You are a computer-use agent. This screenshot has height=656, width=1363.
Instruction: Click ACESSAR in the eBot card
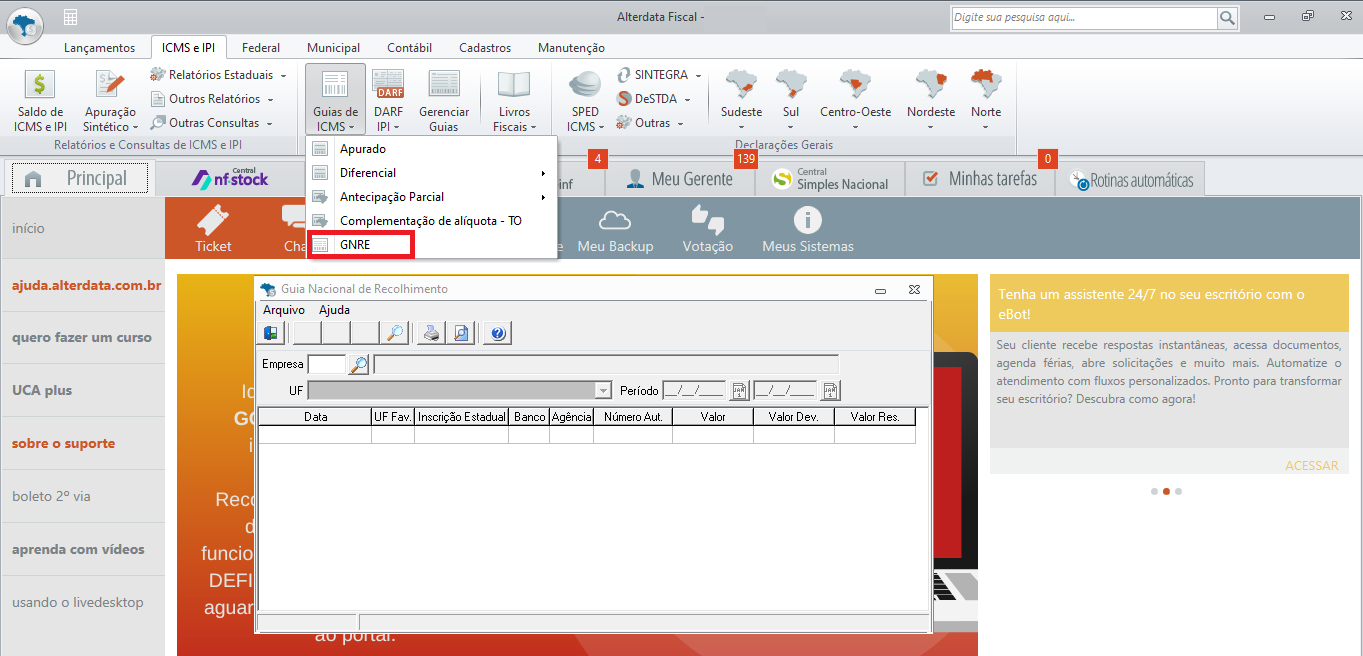[x=1311, y=466]
